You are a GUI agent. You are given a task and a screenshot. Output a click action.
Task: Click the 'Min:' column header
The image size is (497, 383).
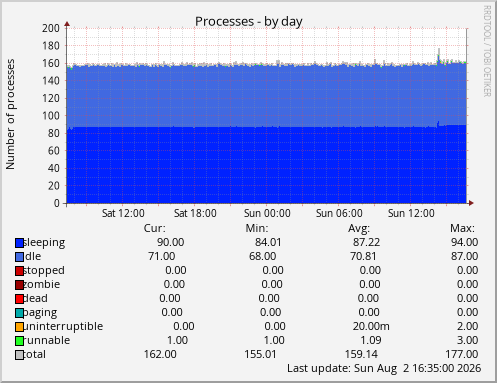[257, 228]
